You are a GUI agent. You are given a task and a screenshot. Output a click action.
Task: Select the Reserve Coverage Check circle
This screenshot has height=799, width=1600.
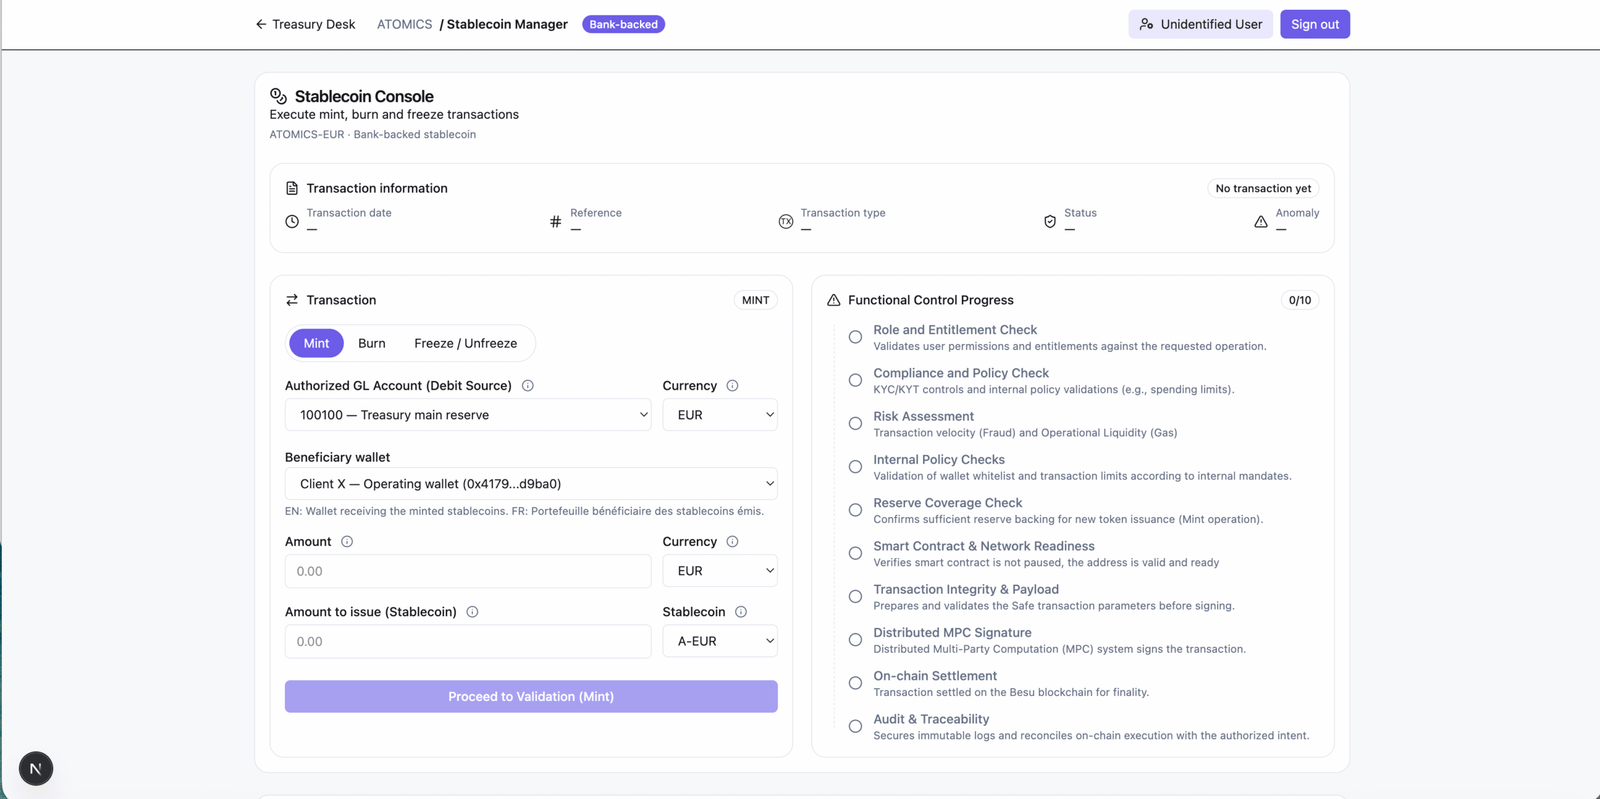855,510
